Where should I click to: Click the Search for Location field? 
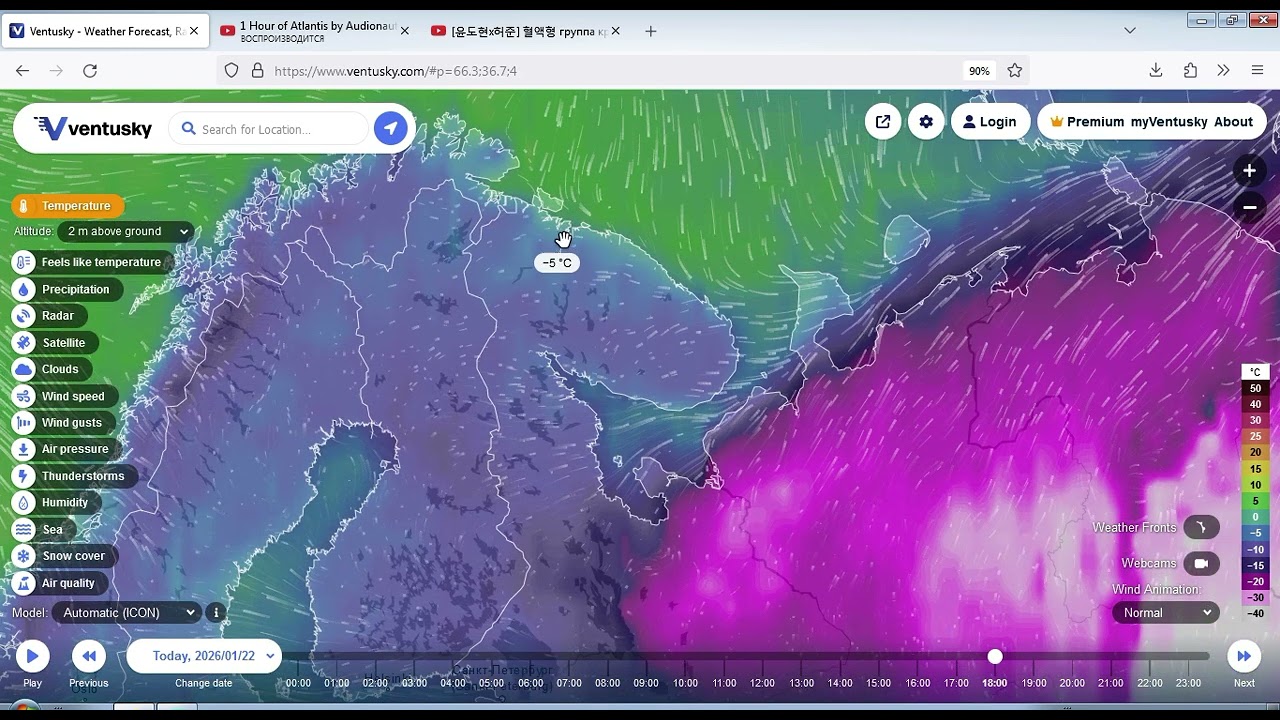coord(268,129)
